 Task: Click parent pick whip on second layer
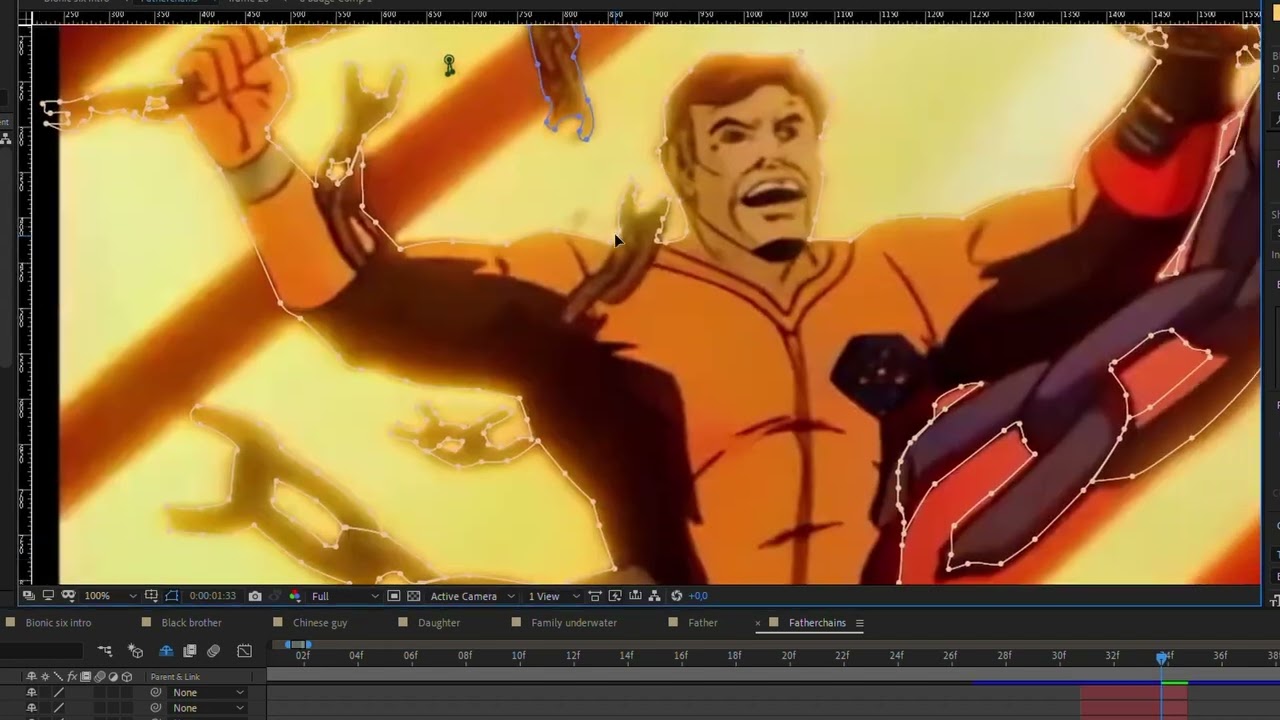(x=156, y=708)
